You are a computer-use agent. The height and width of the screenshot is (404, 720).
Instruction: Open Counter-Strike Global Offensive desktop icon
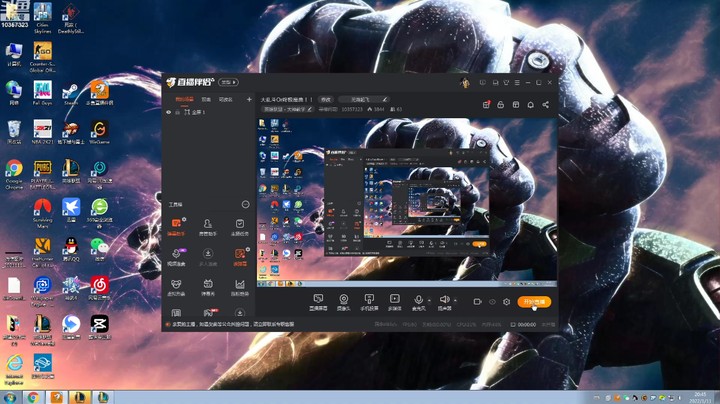(42, 57)
